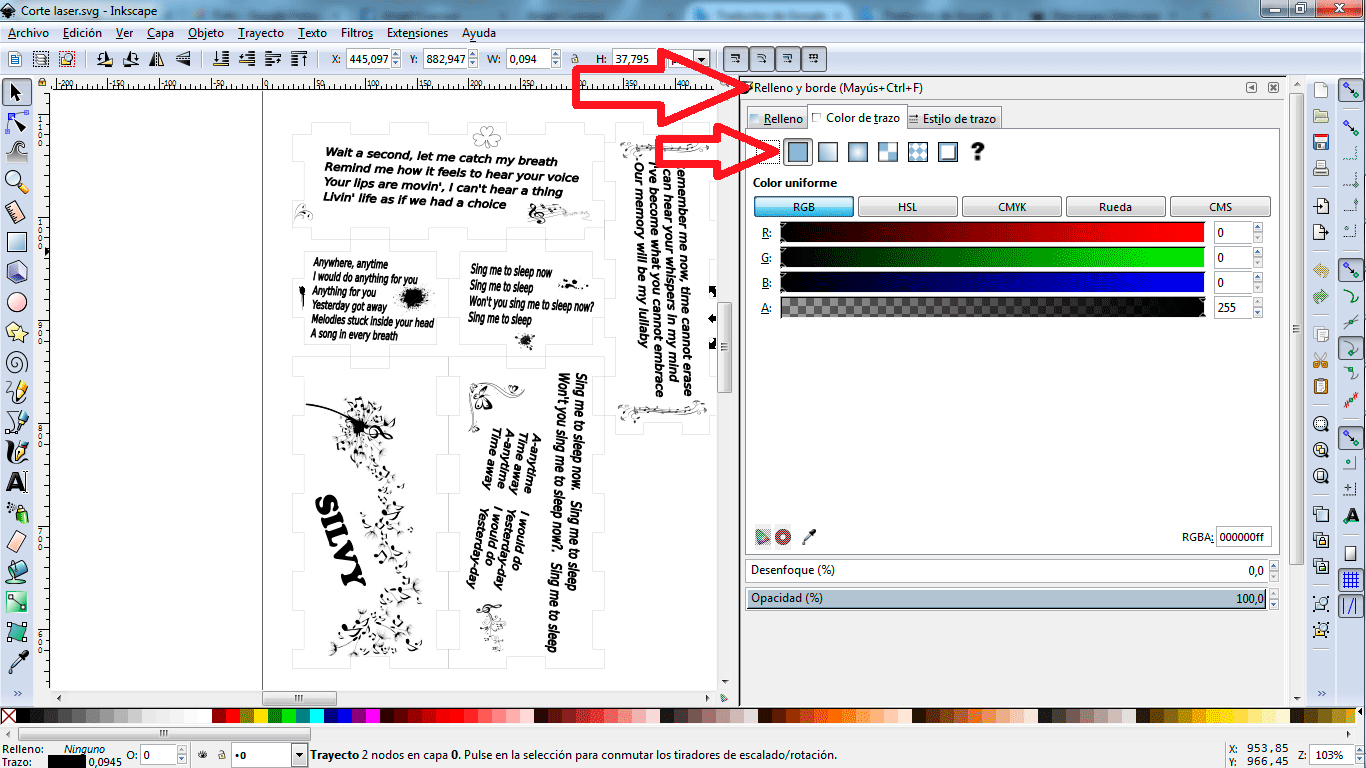Switch to the Relleno tab
Image resolution: width=1366 pixels, height=768 pixels.
click(x=776, y=119)
